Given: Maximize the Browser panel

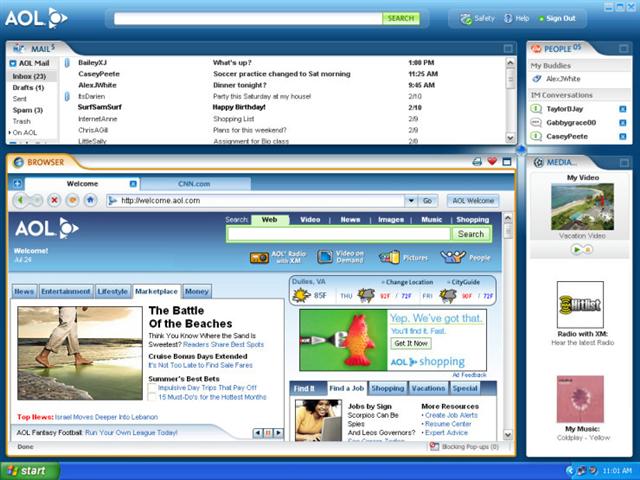Looking at the screenshot, I should pos(507,162).
